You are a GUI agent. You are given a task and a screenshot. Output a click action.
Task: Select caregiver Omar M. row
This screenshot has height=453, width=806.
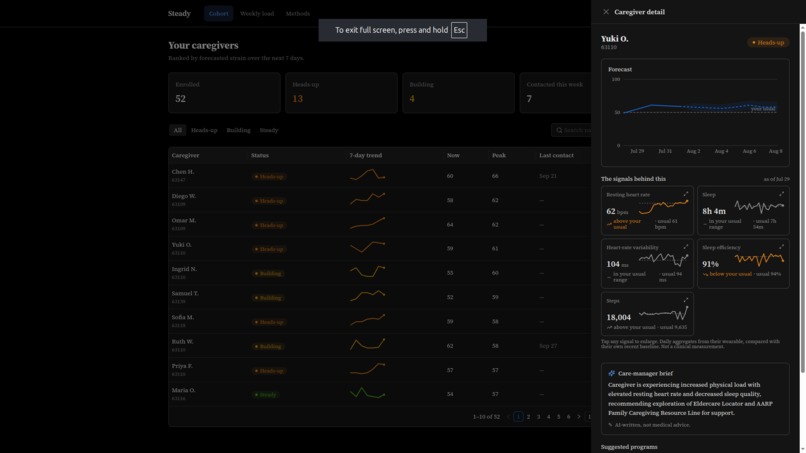coord(380,224)
